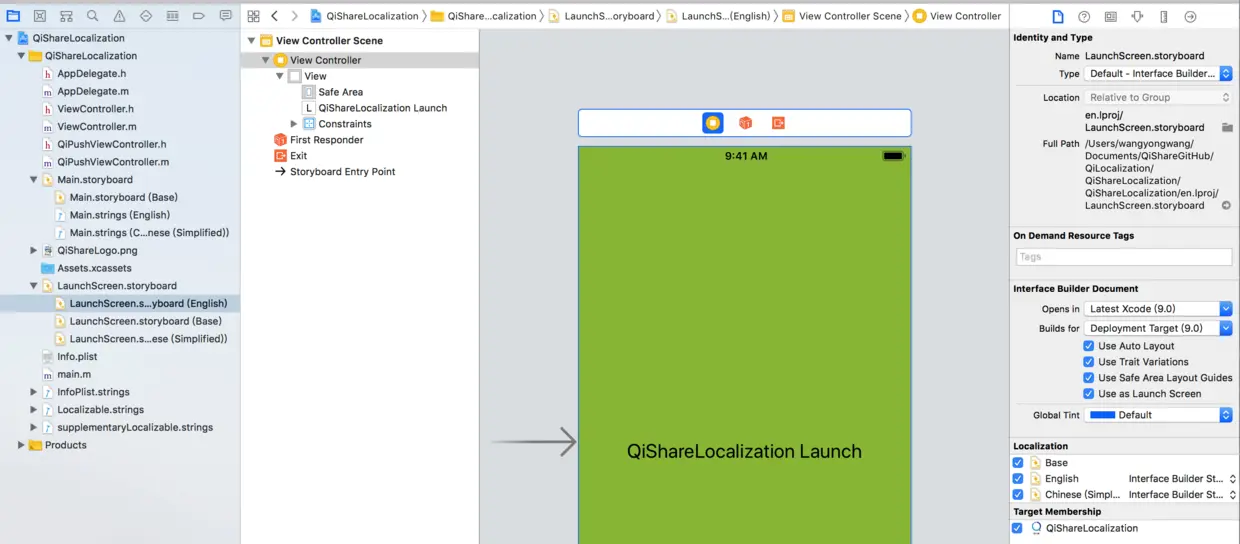Click LaunchS...(English) breadcrumb in jump bar
Screen dimensions: 1240x544
pyautogui.click(x=718, y=16)
